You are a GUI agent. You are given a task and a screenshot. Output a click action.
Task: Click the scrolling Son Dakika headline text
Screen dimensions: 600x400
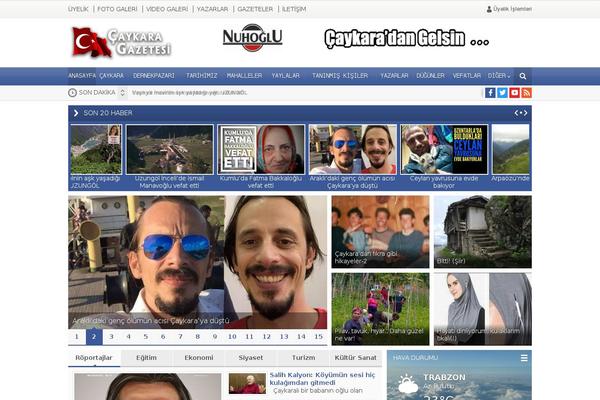pyautogui.click(x=189, y=93)
